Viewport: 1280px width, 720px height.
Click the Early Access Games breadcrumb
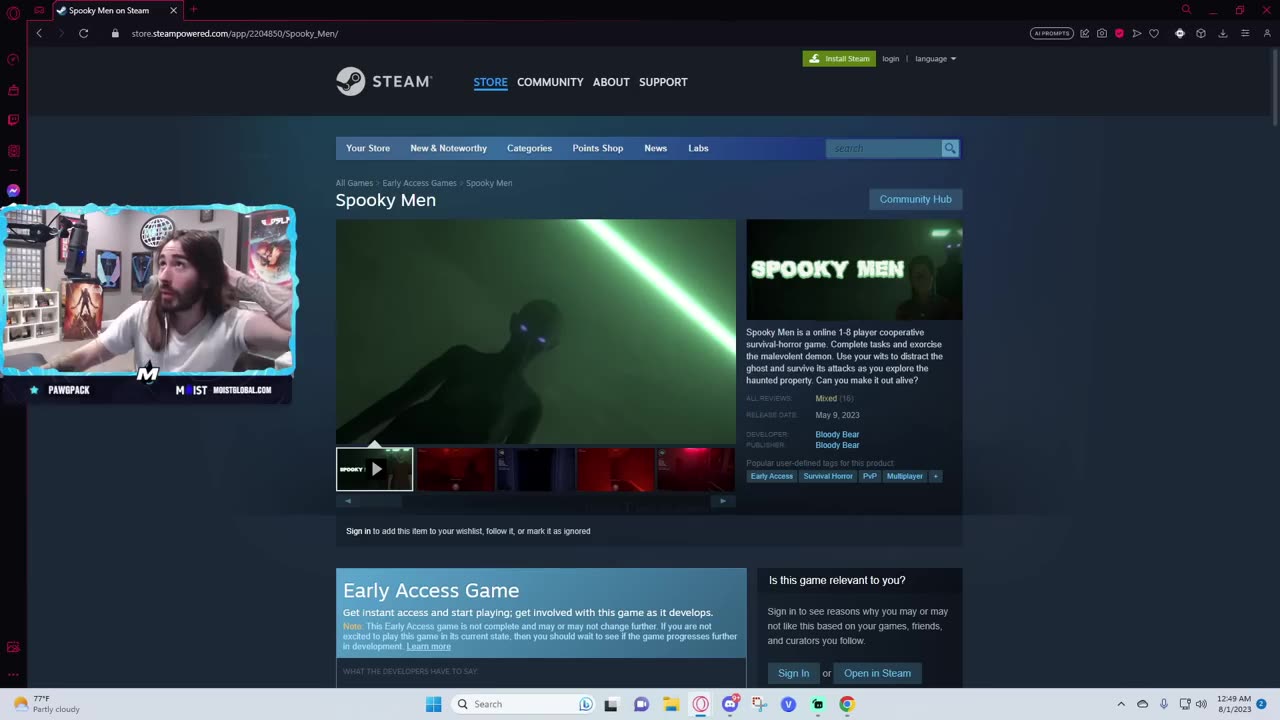[x=419, y=183]
